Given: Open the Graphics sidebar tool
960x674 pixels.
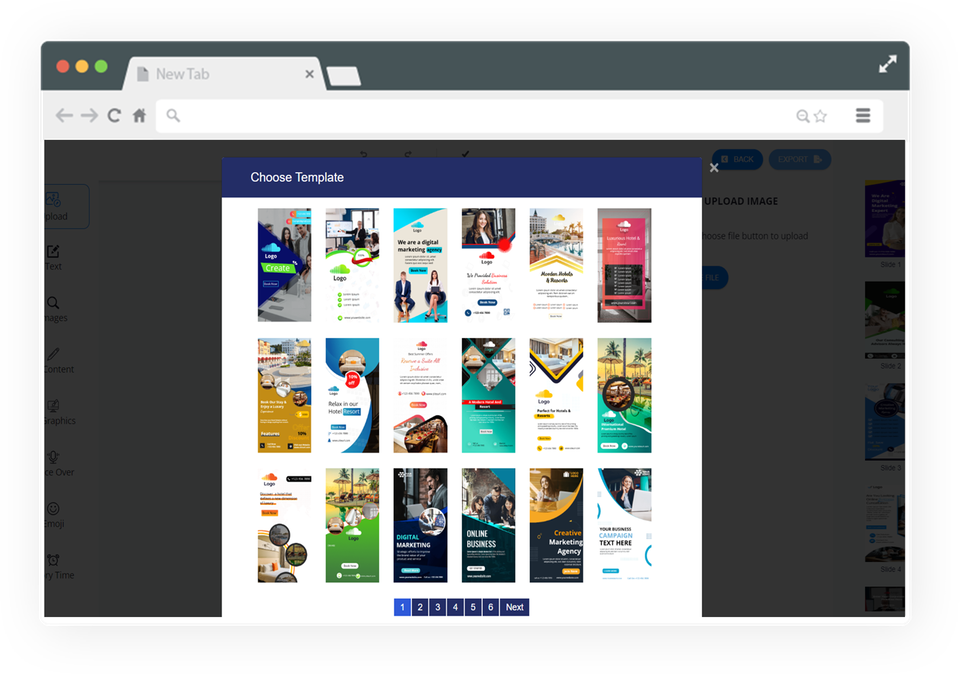Looking at the screenshot, I should tap(58, 412).
